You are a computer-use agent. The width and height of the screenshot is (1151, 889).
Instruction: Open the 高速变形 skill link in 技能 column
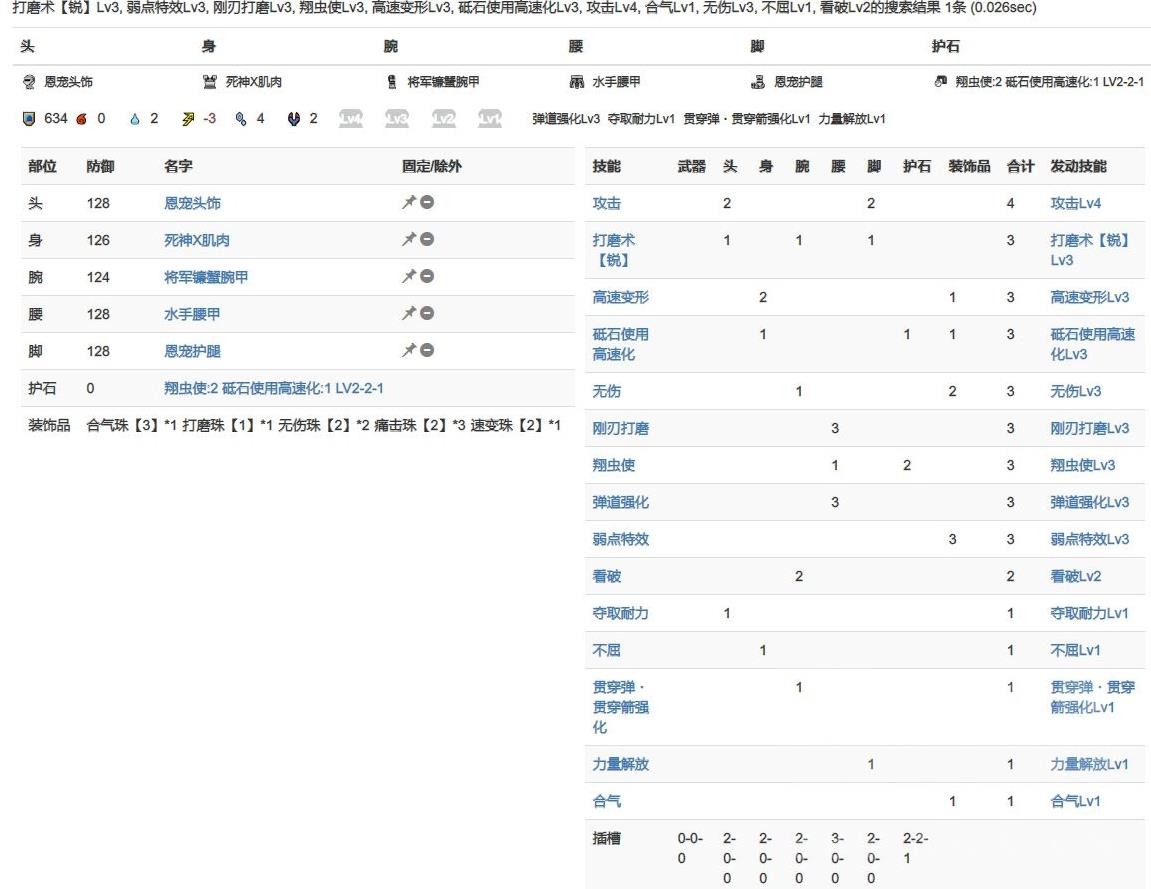(x=620, y=297)
